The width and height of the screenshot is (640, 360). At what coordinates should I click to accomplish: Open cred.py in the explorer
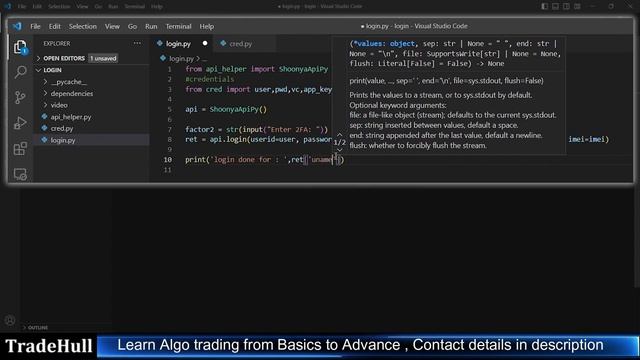point(62,128)
